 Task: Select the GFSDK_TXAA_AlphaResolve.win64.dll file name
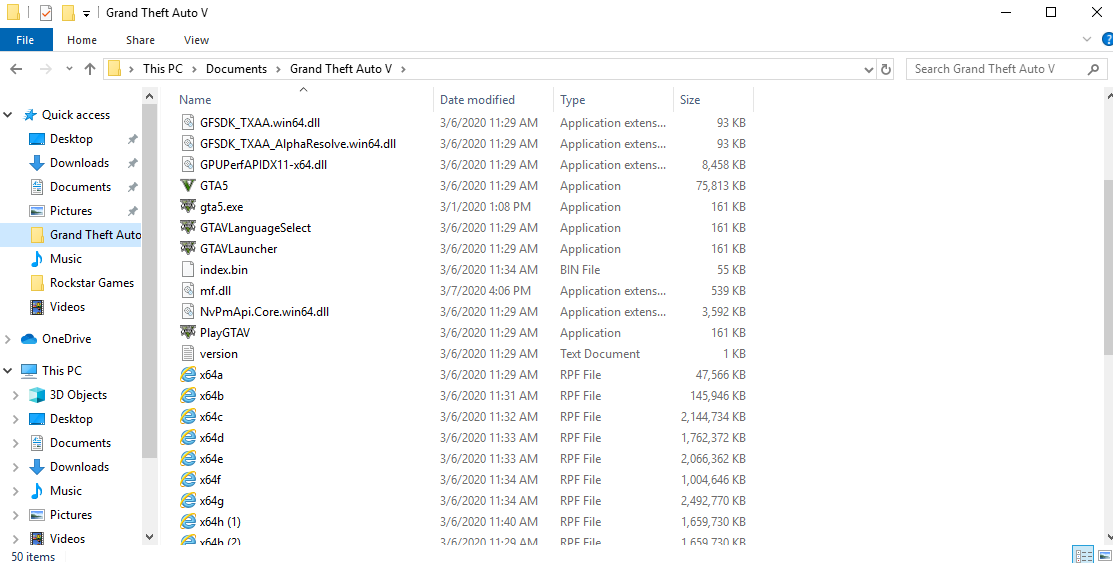pos(298,144)
